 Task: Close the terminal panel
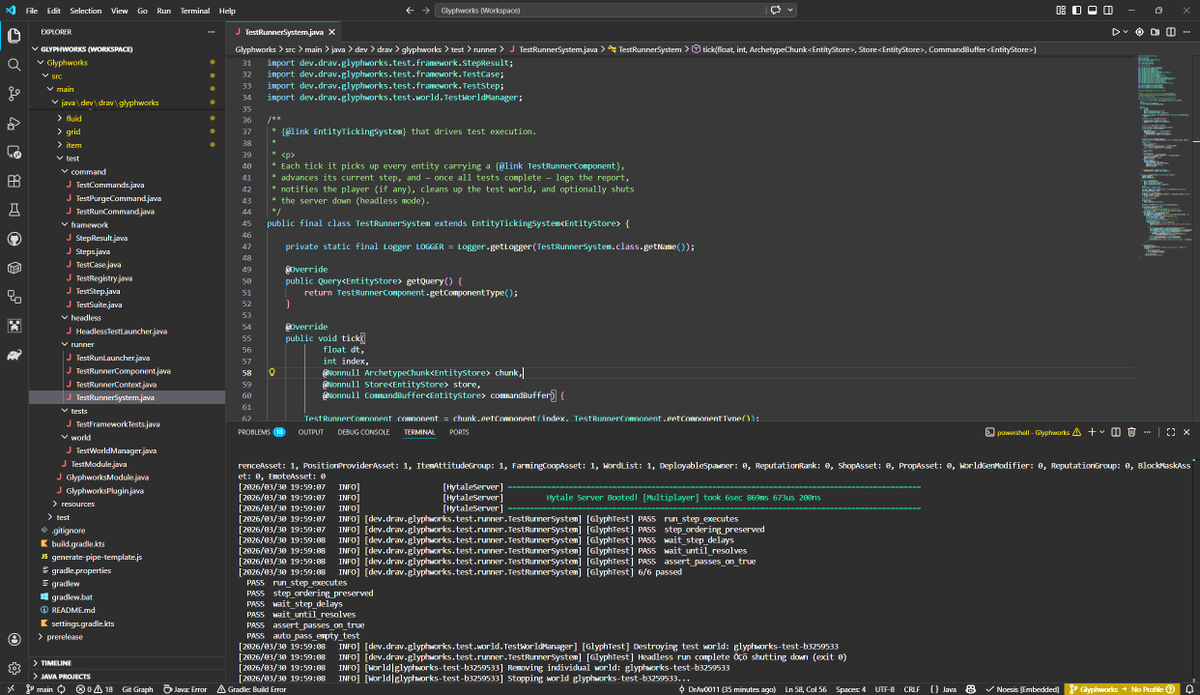pos(1186,432)
